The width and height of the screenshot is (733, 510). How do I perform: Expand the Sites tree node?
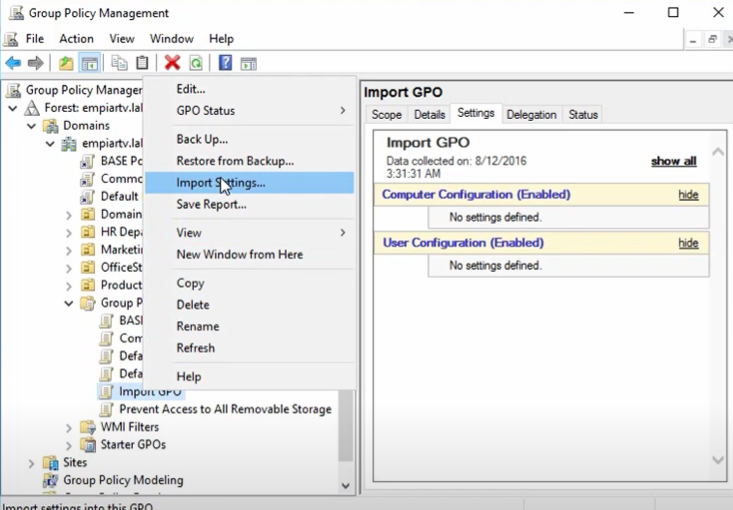point(33,463)
